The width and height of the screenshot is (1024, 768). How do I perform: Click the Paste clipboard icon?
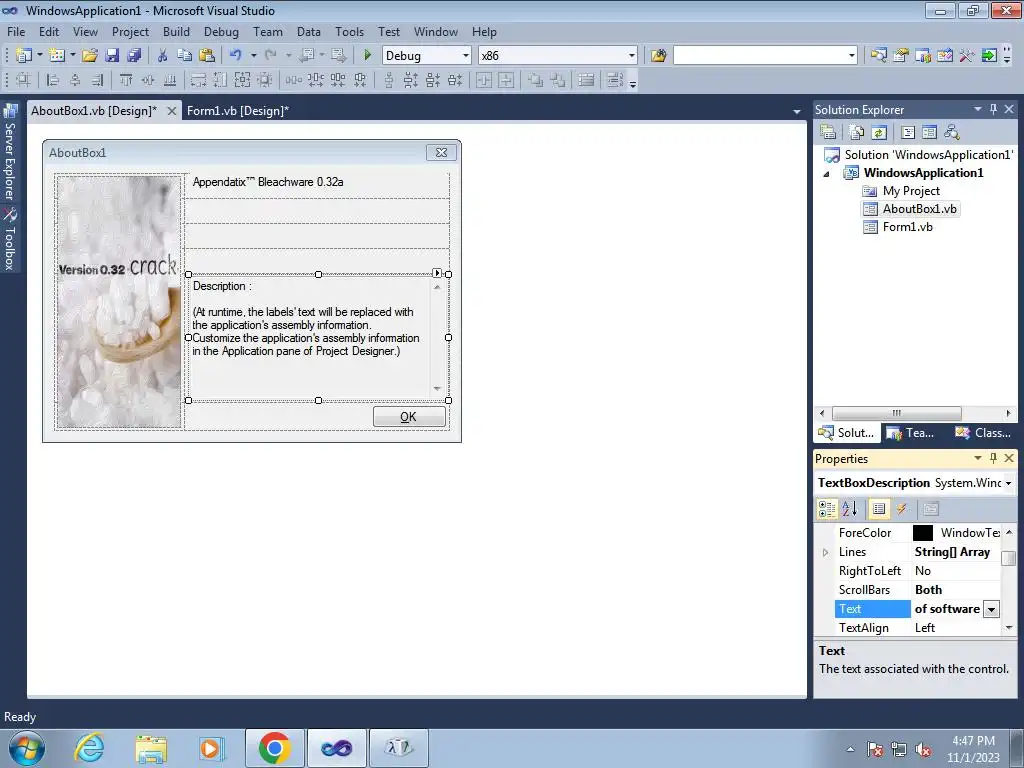coord(207,56)
